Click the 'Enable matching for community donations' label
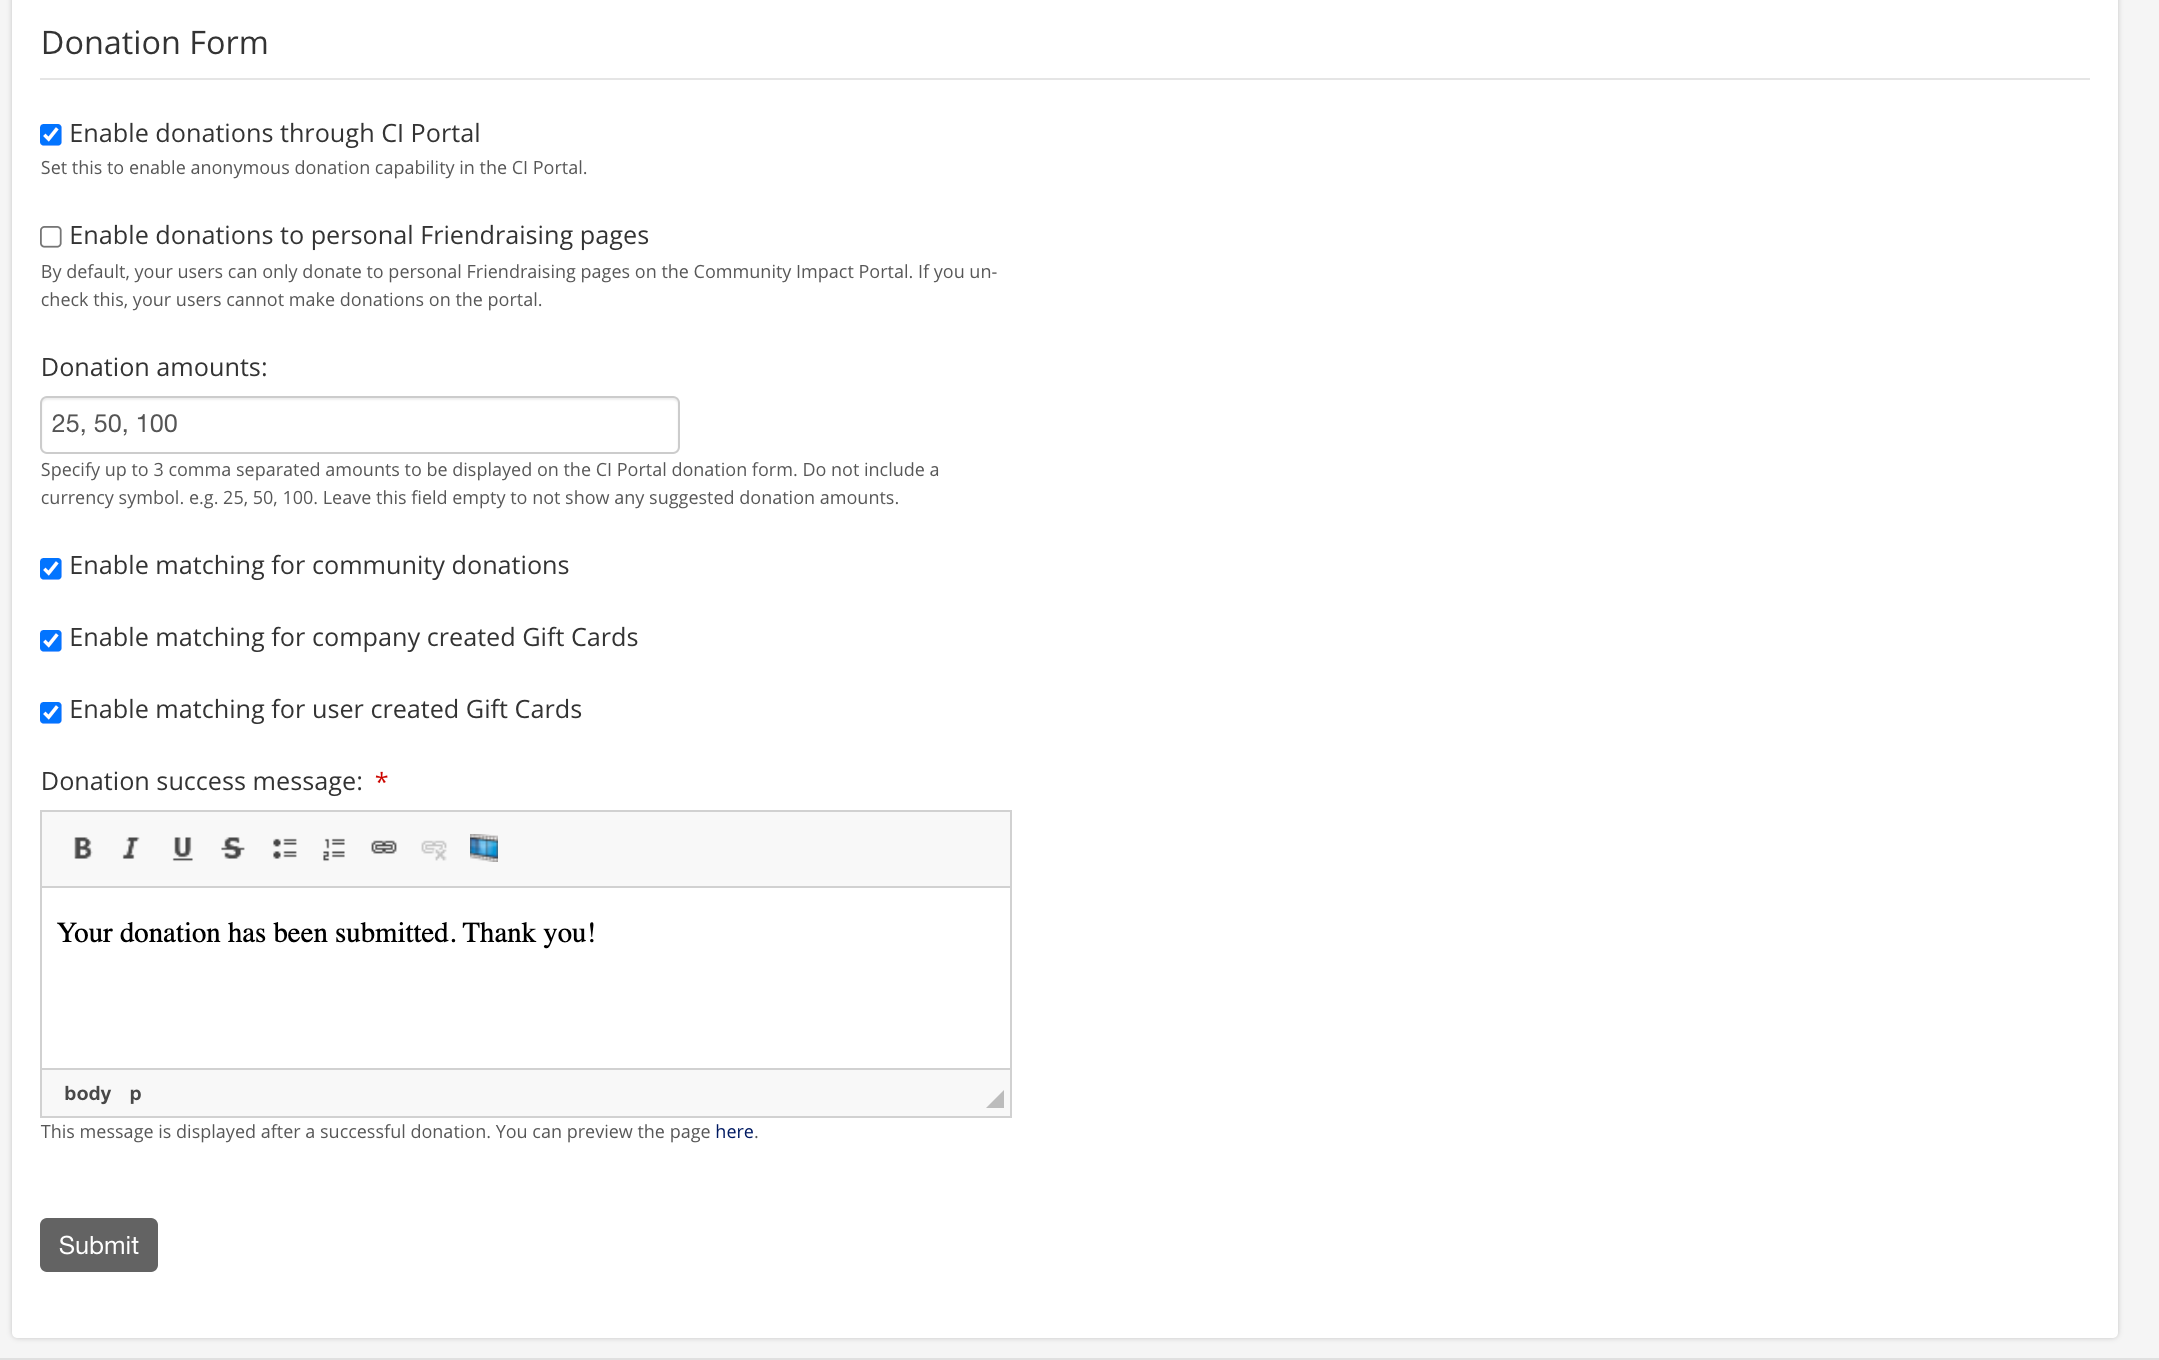 coord(319,565)
